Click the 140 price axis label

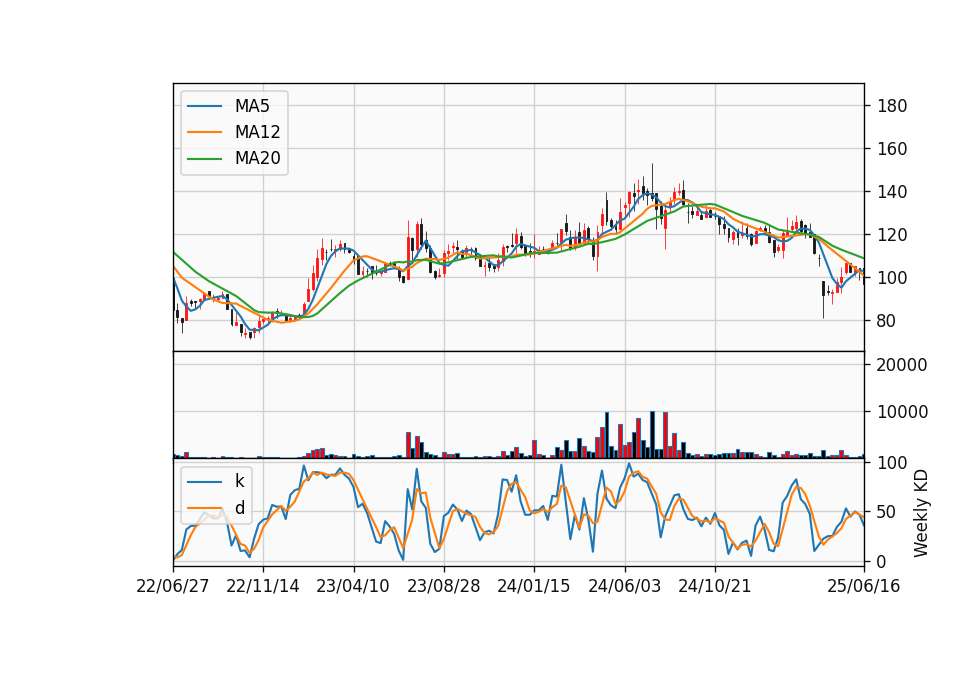click(x=892, y=192)
